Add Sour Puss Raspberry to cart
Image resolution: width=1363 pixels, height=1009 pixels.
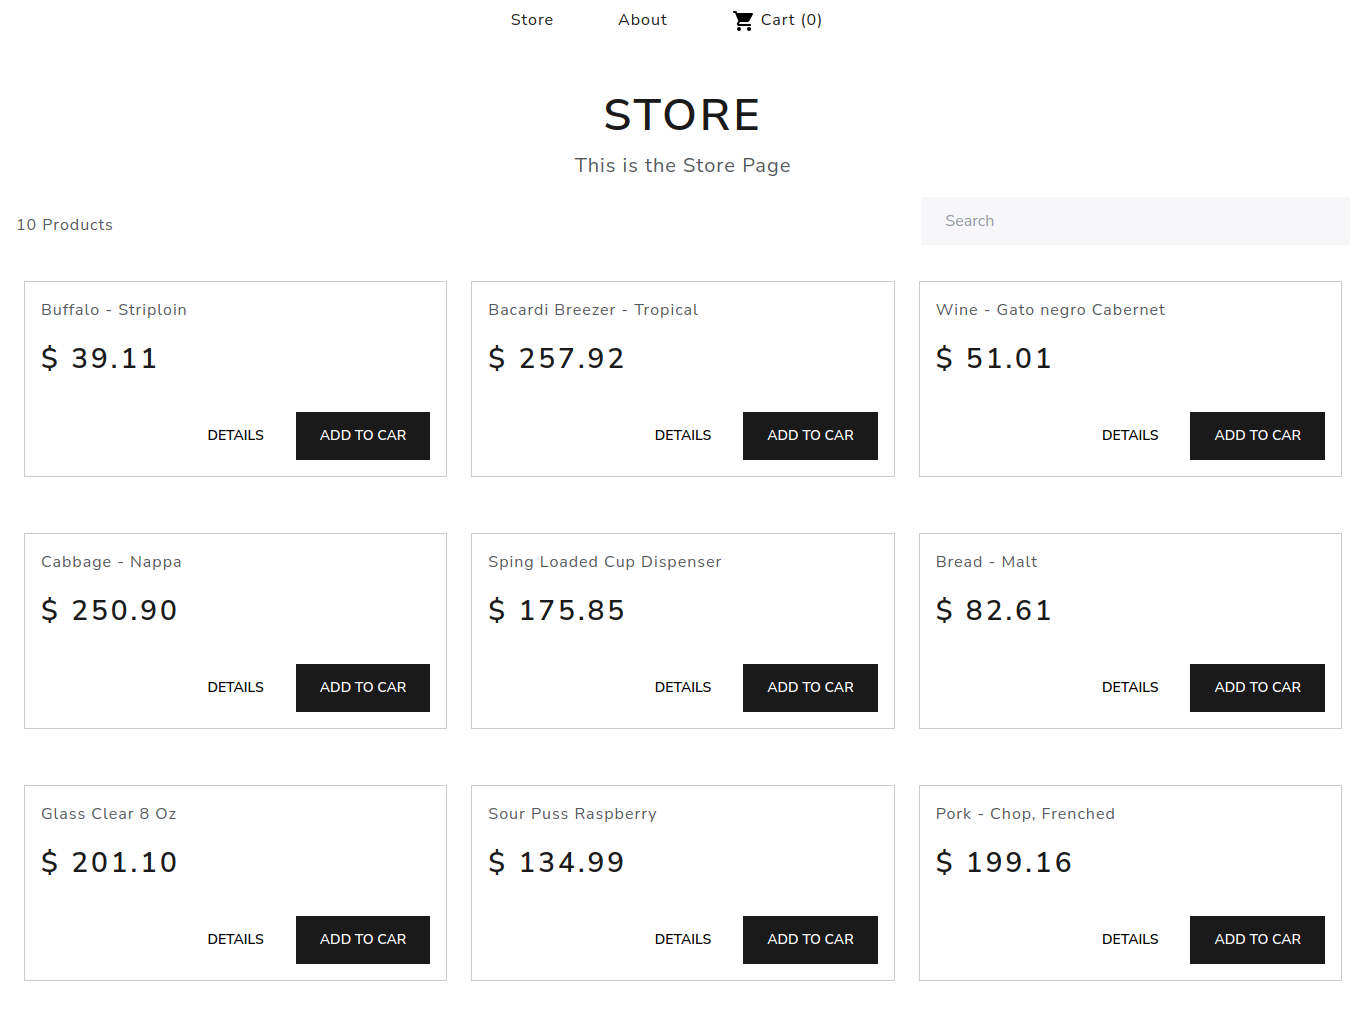pos(810,940)
